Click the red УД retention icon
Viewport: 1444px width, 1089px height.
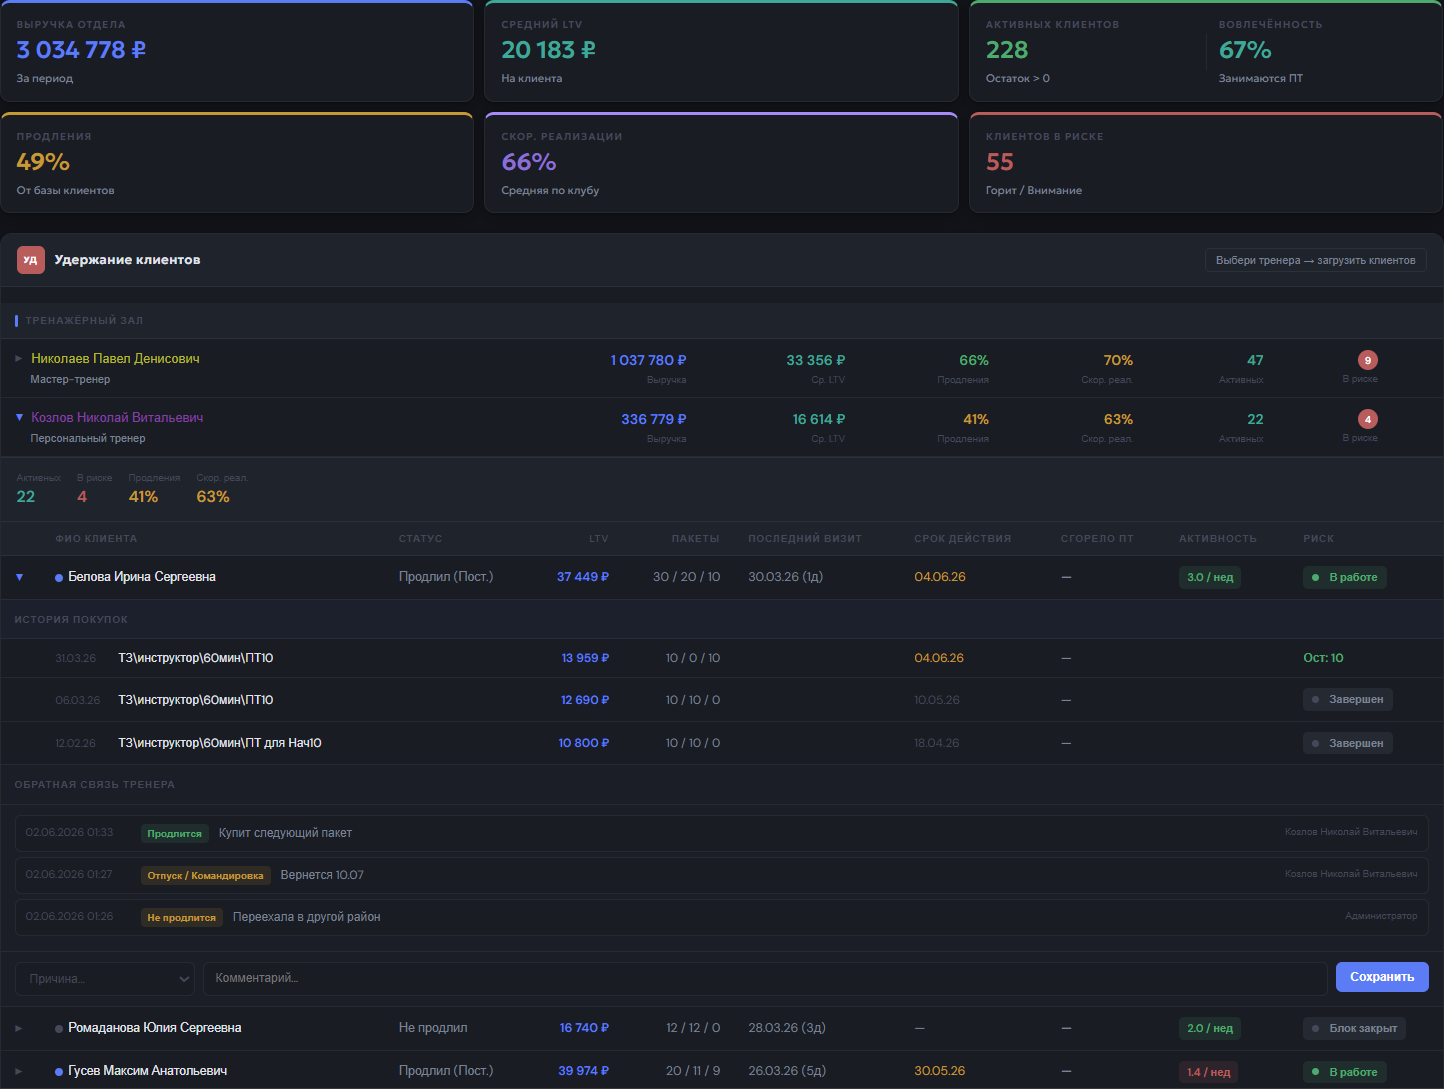(31, 260)
